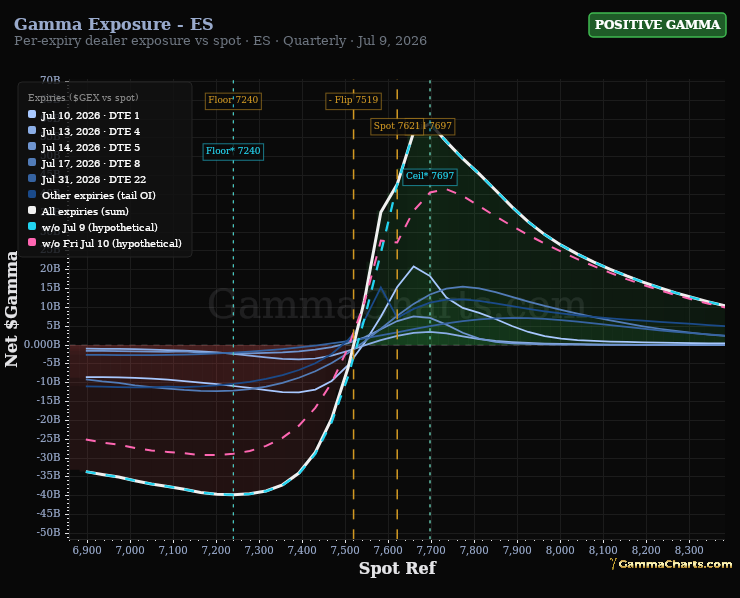The image size is (740, 598).
Task: Click the y-axis tick label '-25B'
Action: (49, 438)
